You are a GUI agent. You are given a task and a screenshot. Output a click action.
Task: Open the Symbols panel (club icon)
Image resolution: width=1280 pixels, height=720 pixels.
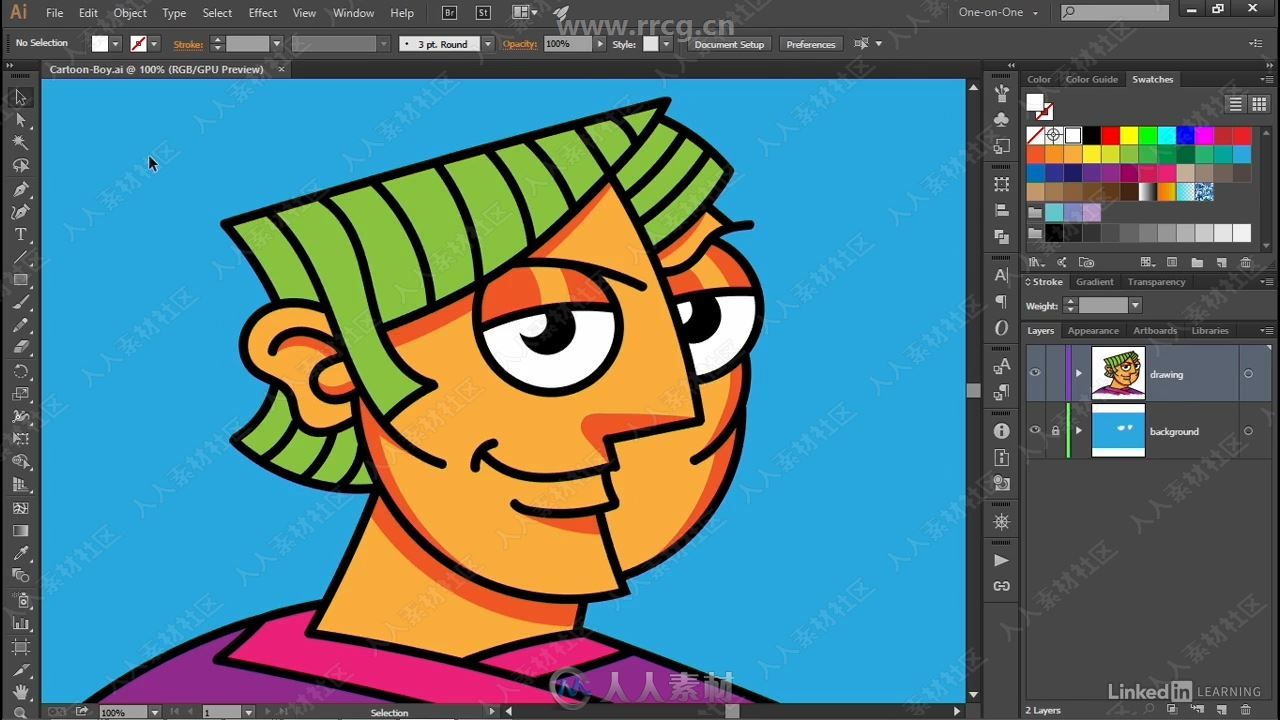click(1001, 119)
